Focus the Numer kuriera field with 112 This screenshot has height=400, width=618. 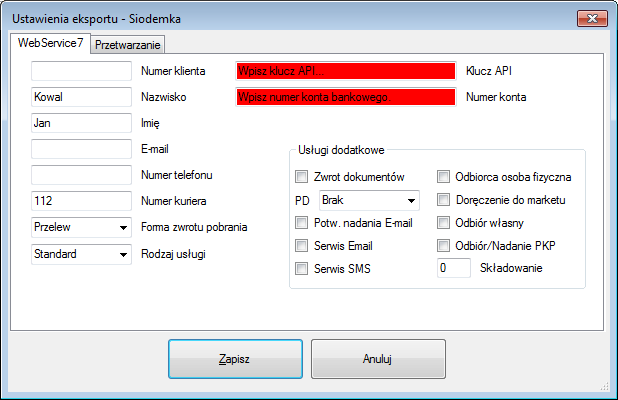click(x=81, y=201)
